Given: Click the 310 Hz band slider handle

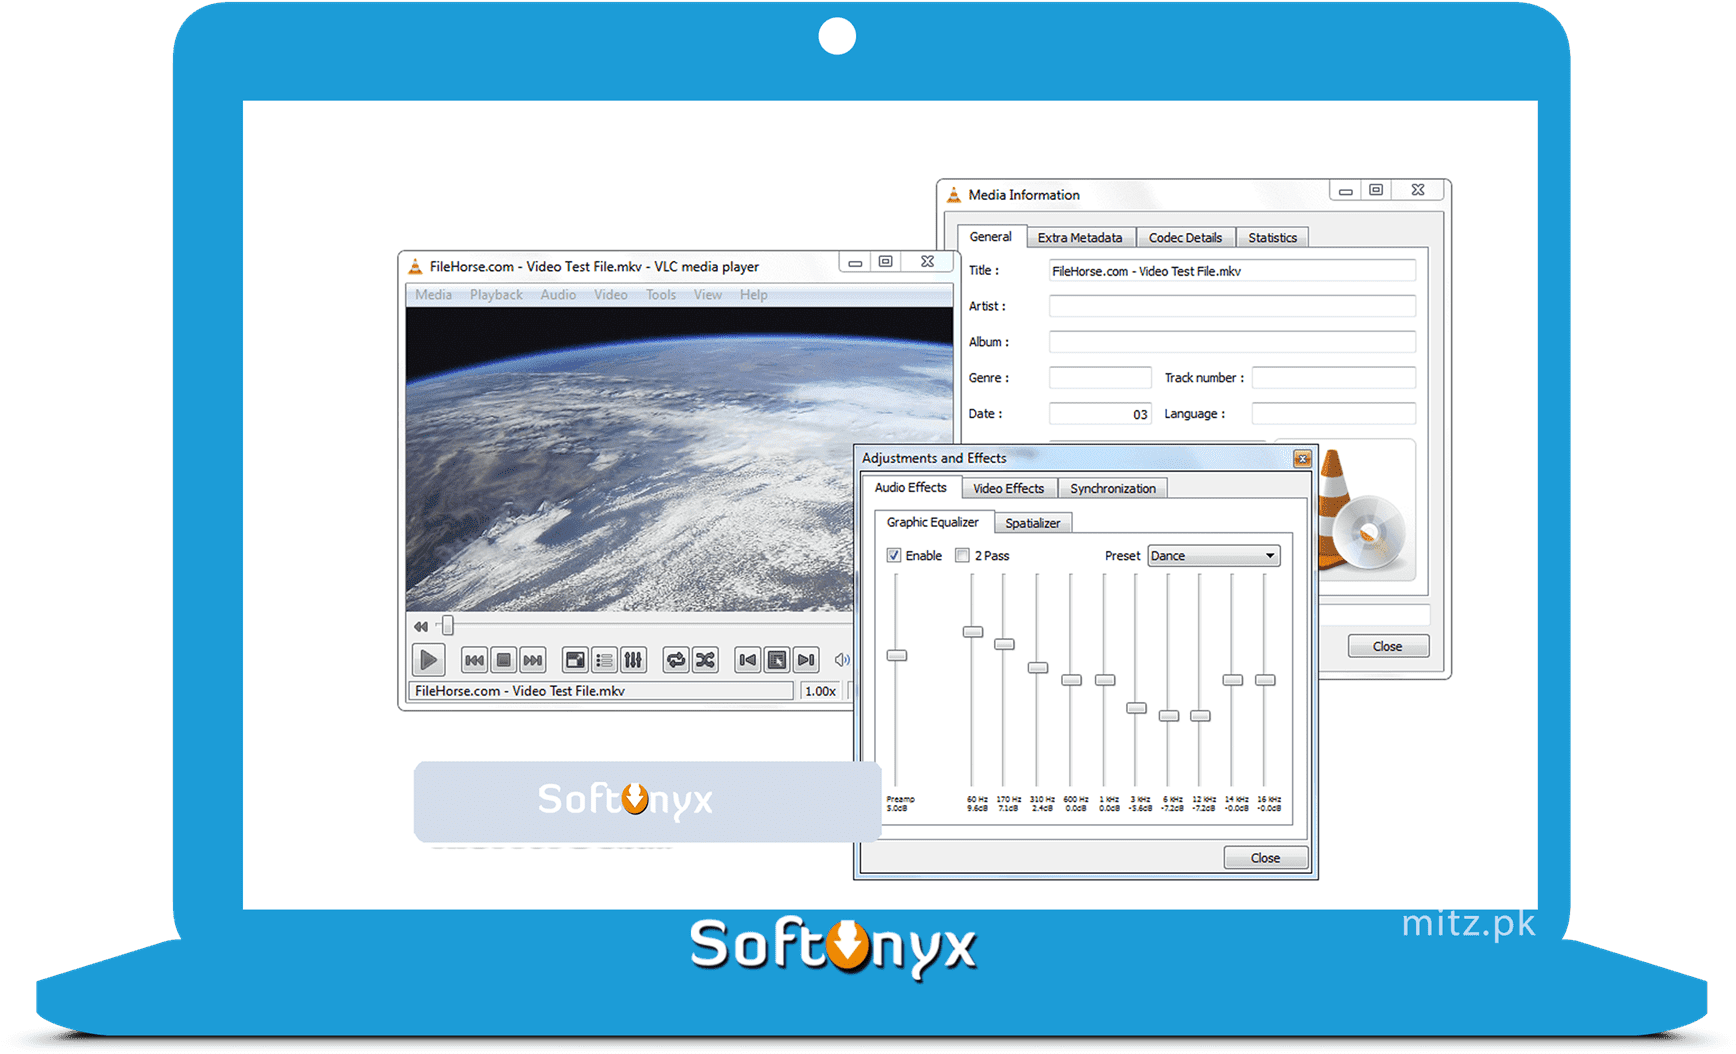Looking at the screenshot, I should 1038,668.
